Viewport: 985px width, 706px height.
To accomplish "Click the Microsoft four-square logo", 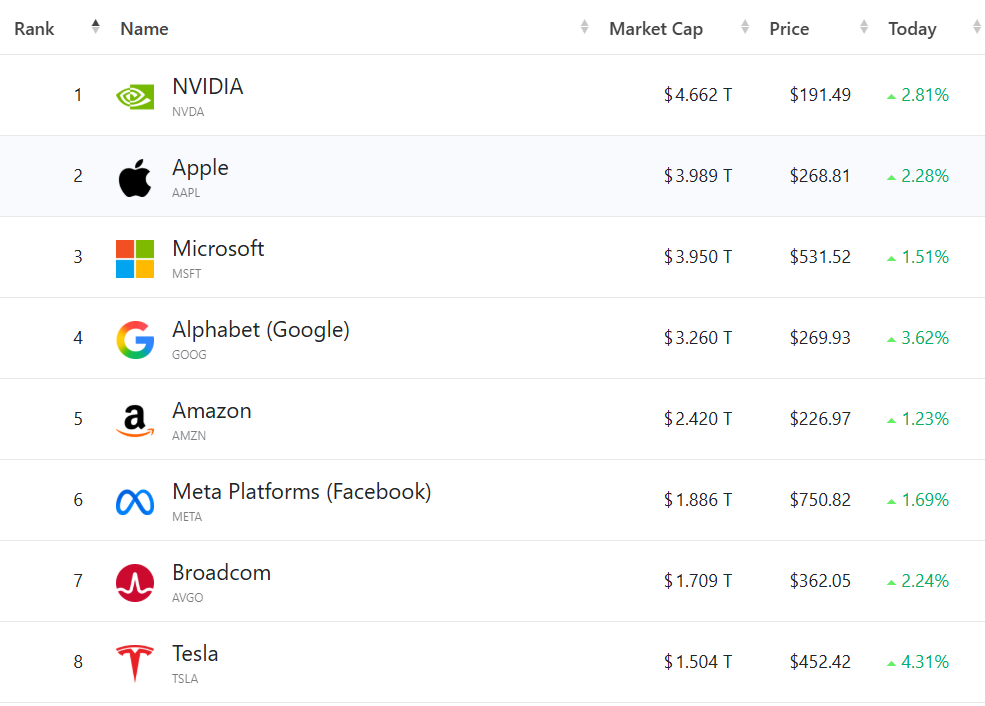I will (x=135, y=259).
